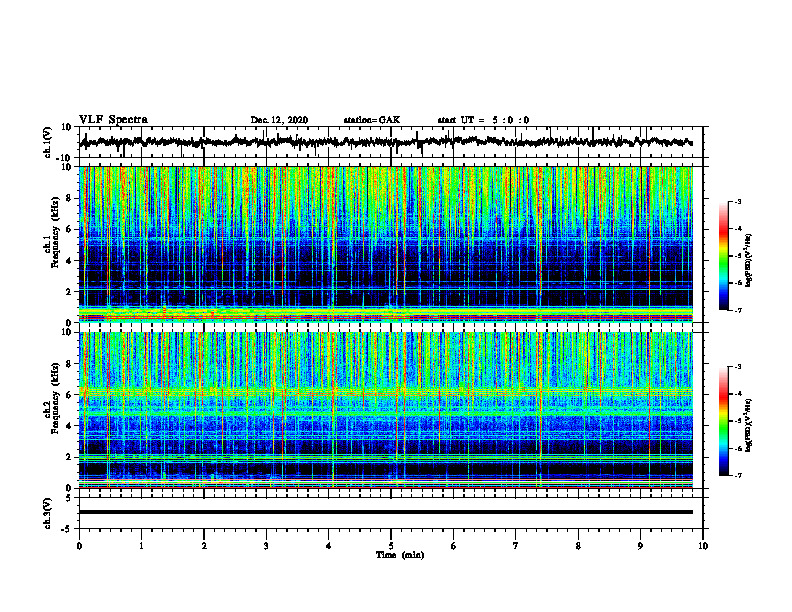Click the log(PSD) label beside ch.1 colorbar

click(749, 260)
